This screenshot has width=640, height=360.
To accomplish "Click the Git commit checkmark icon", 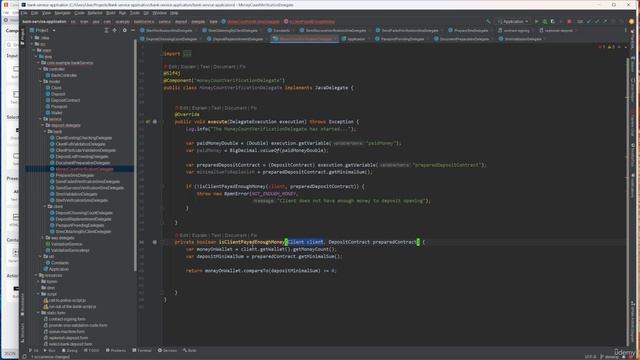I will tap(597, 21).
